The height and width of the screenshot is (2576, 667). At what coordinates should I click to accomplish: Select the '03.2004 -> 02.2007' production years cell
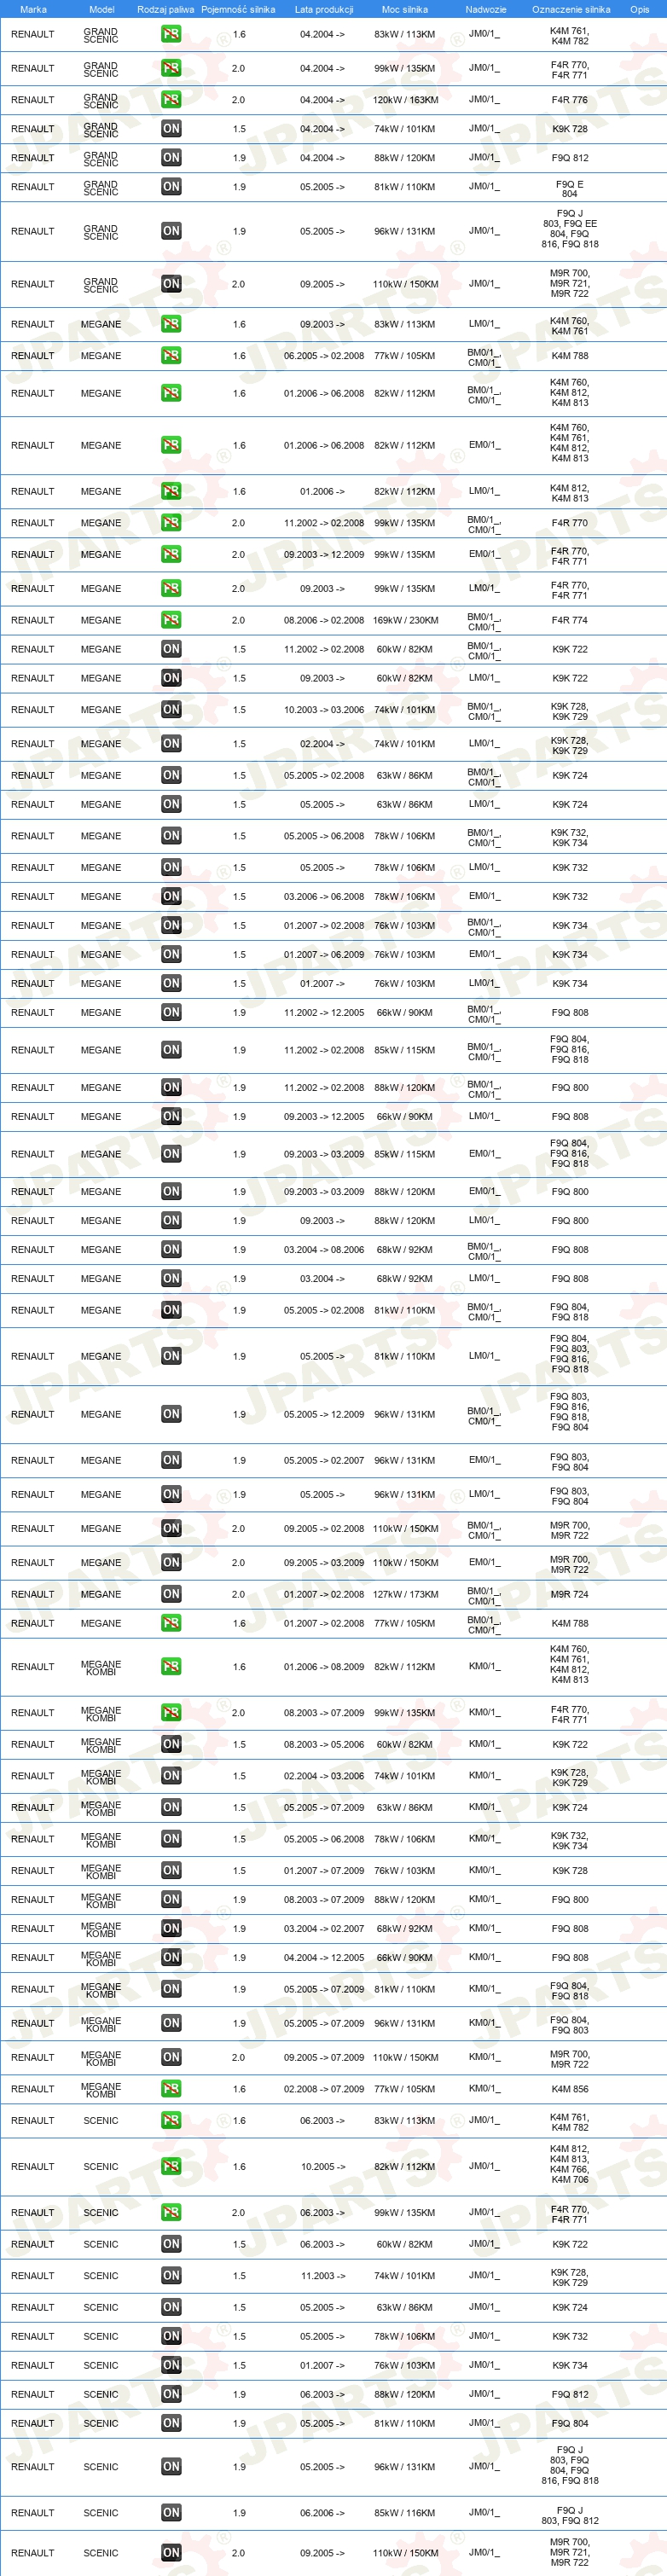(x=324, y=1928)
